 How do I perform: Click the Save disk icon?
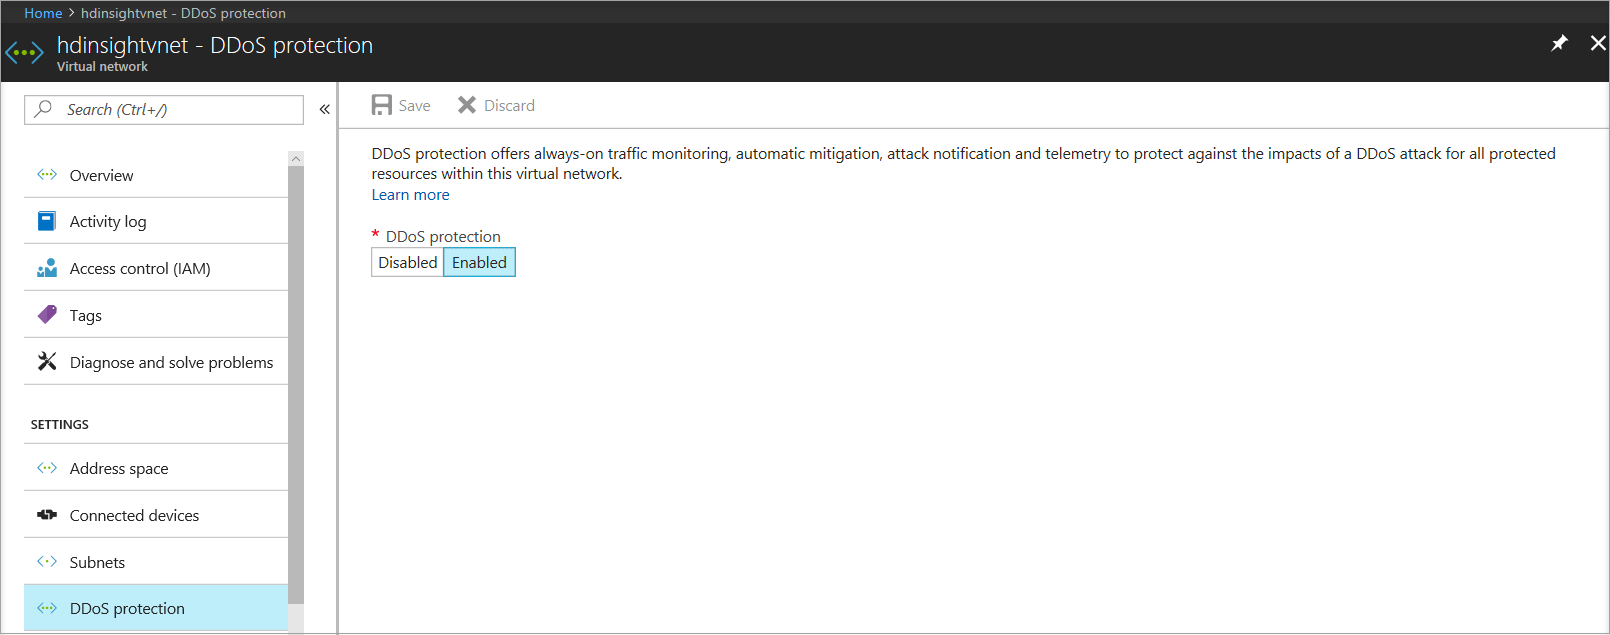coord(381,105)
